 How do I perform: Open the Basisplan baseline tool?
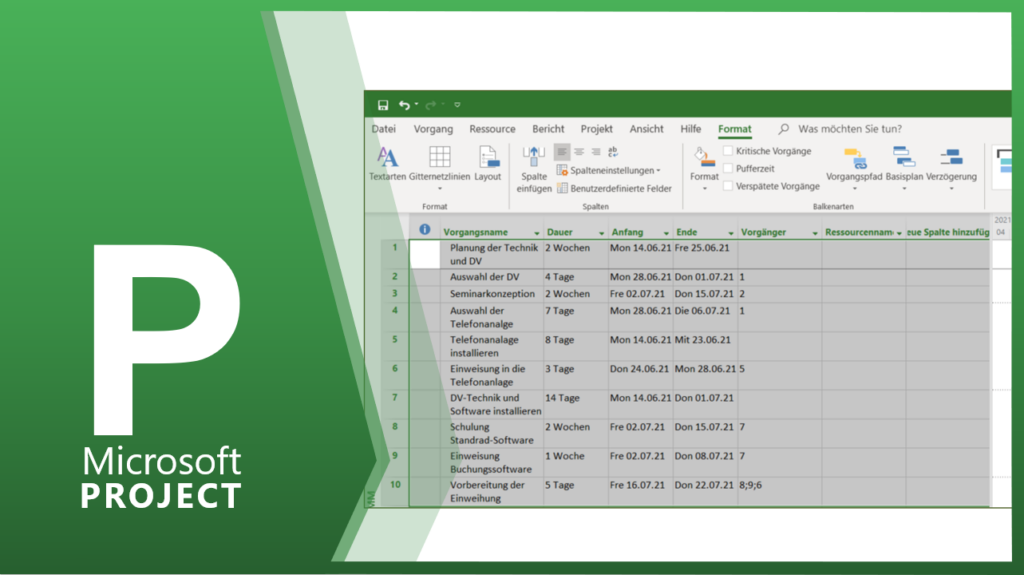[x=904, y=169]
